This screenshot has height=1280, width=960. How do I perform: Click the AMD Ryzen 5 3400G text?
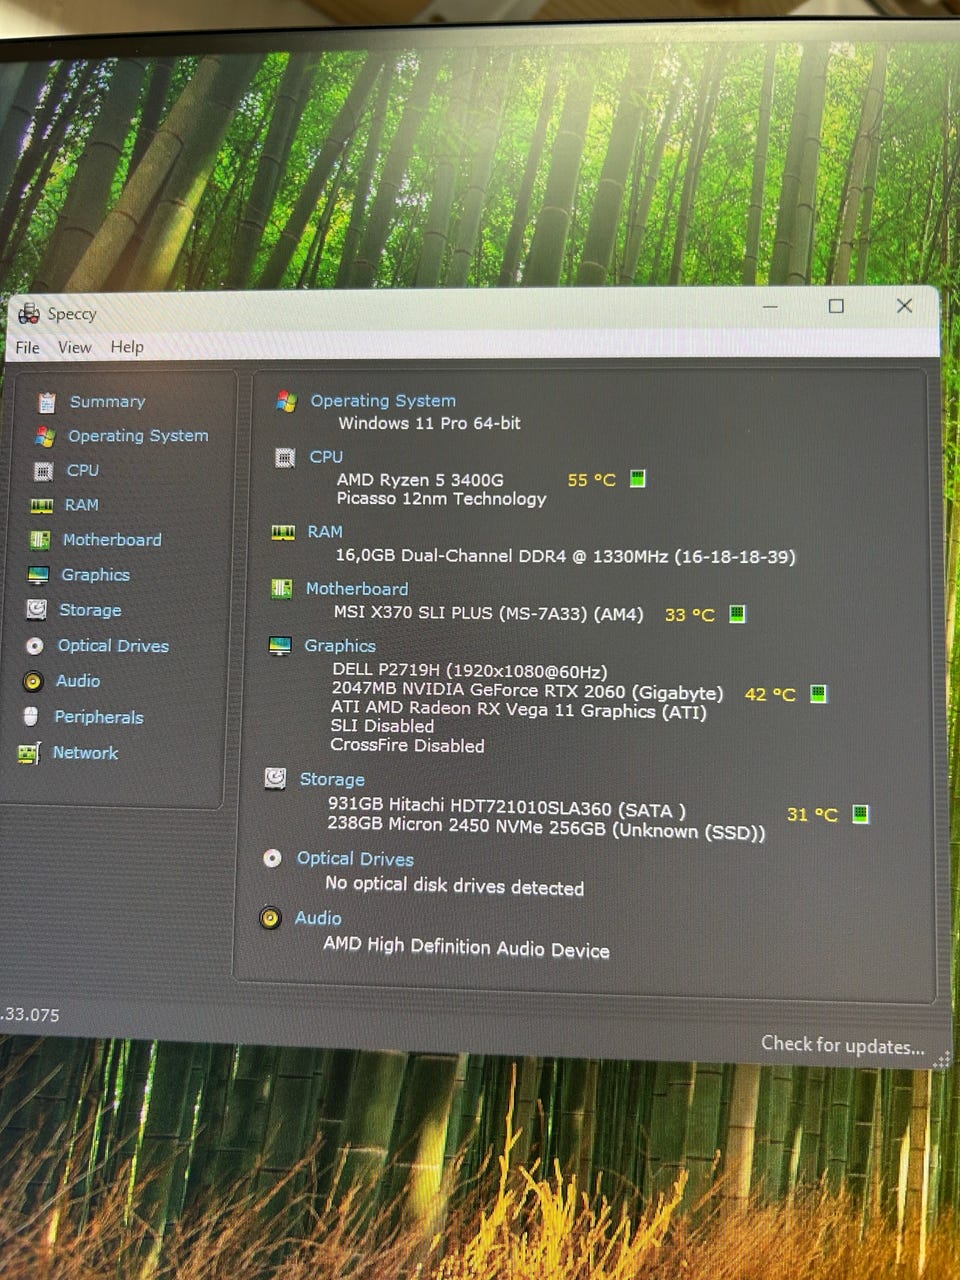tap(420, 480)
